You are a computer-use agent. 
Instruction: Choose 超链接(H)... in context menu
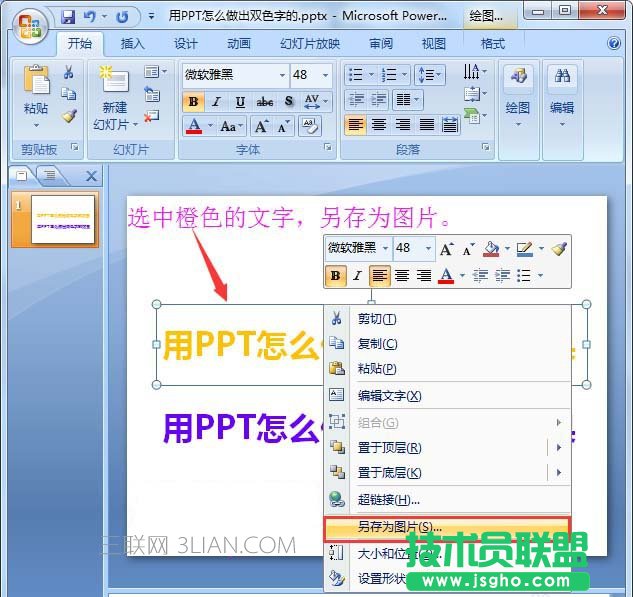click(448, 500)
